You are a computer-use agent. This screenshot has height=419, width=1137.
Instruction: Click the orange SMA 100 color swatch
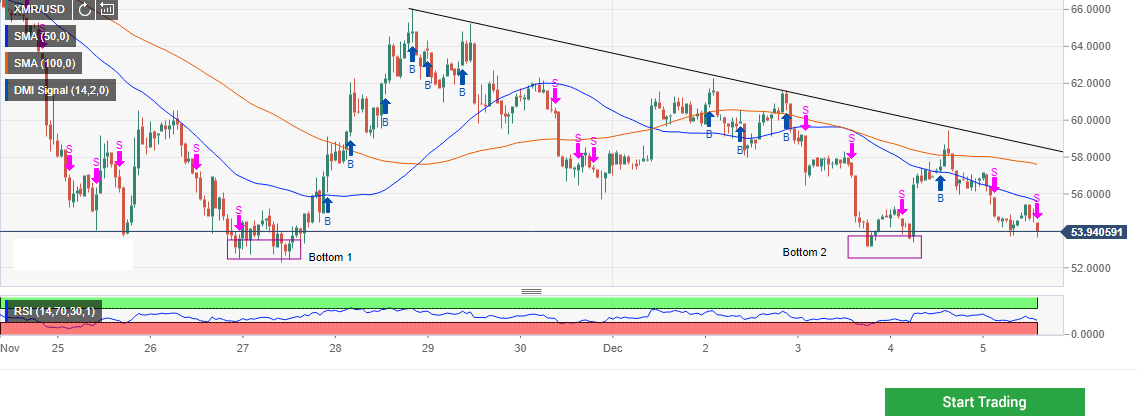pyautogui.click(x=8, y=64)
